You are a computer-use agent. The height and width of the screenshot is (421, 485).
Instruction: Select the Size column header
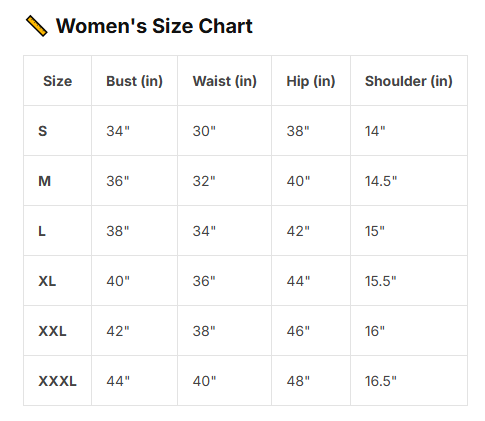tap(57, 81)
